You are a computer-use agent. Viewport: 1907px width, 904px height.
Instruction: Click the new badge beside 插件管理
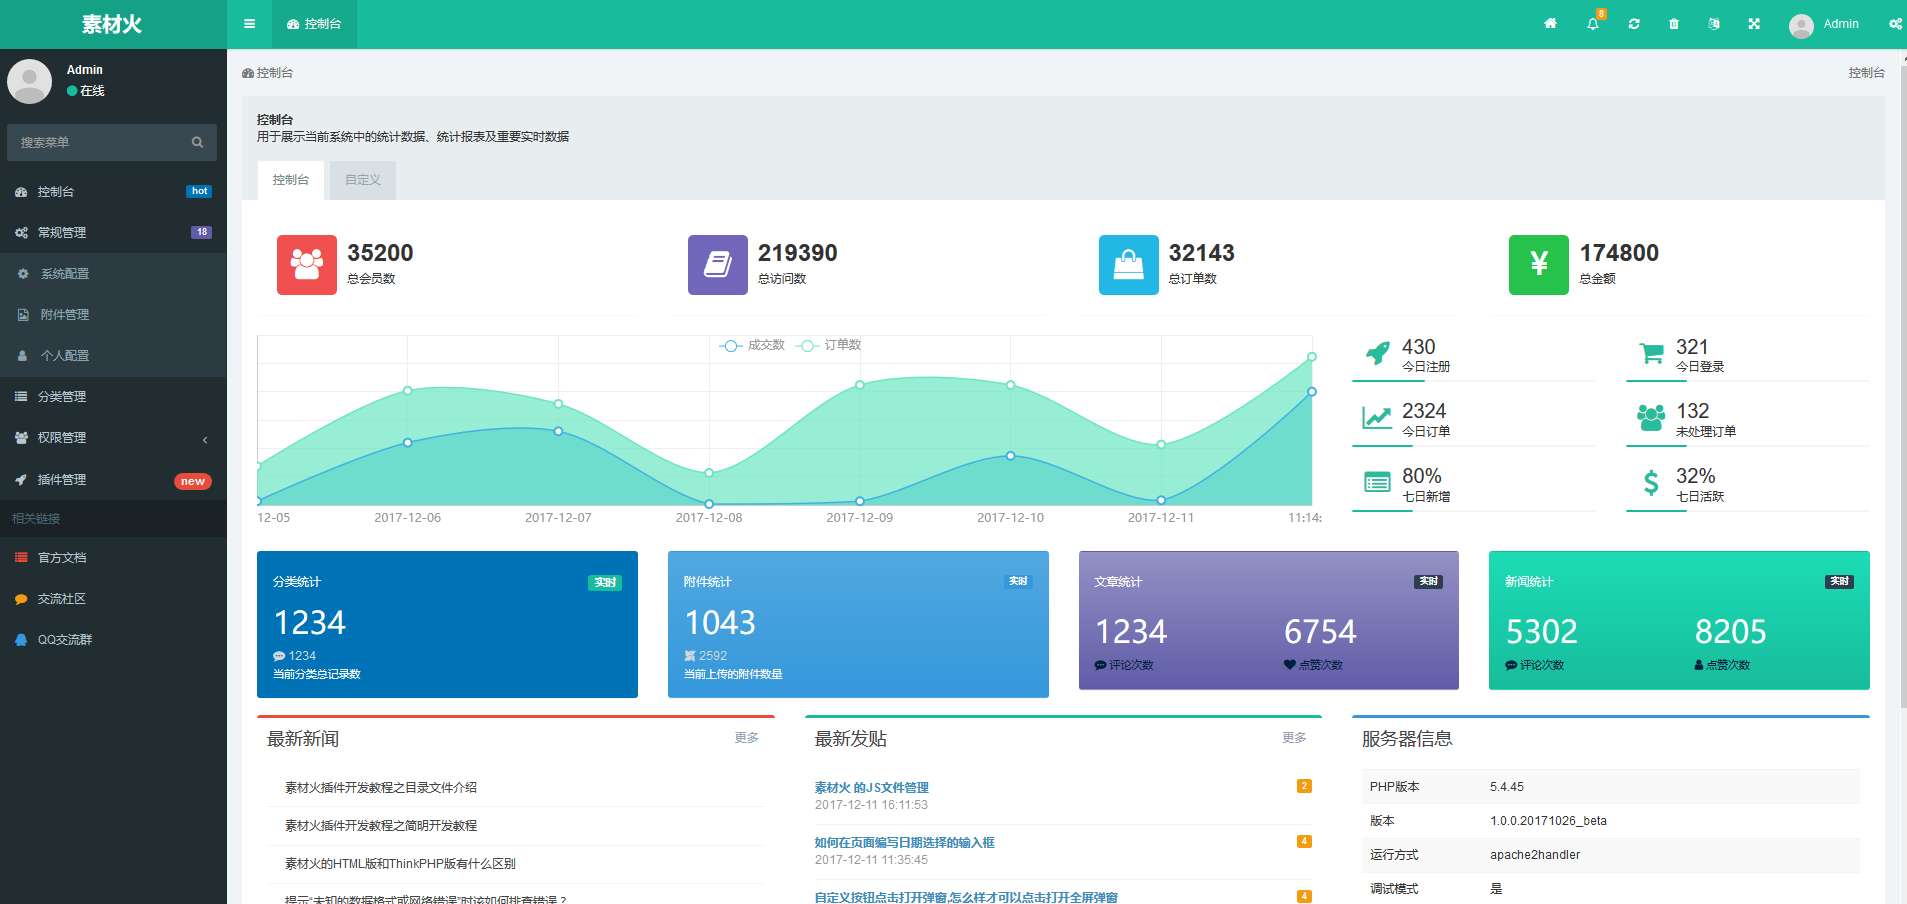tap(193, 481)
